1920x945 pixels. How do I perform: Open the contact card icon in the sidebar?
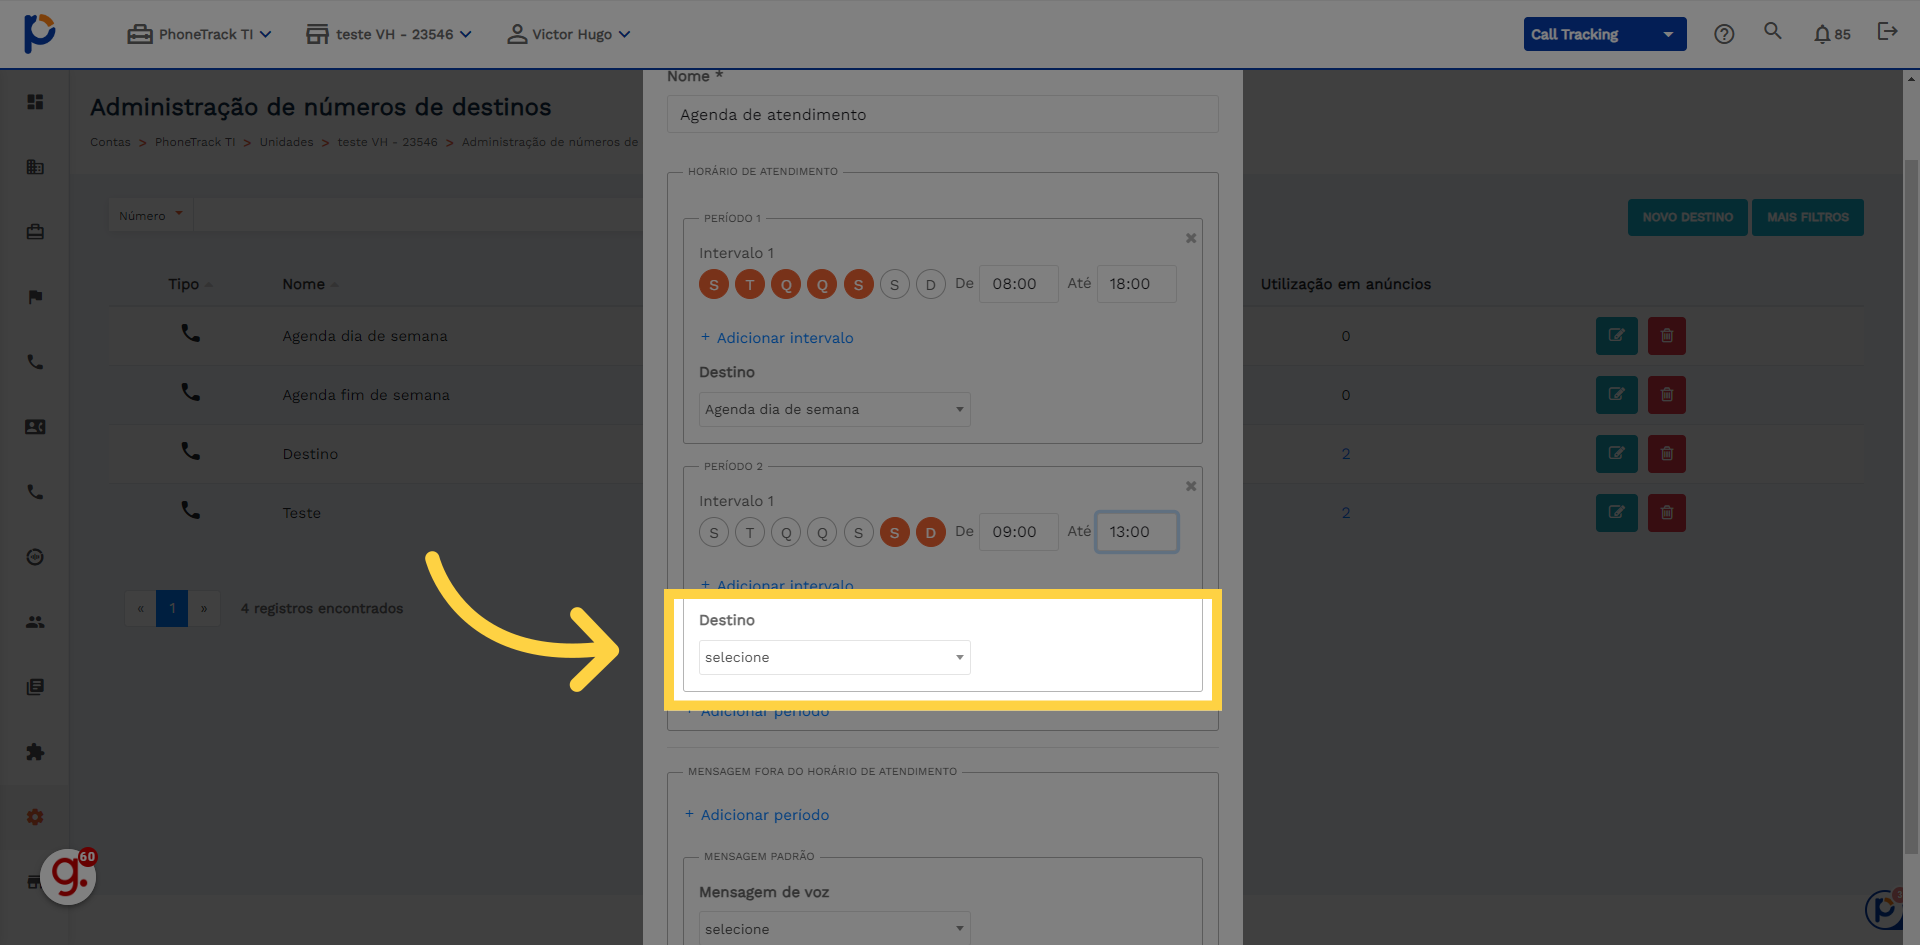35,427
